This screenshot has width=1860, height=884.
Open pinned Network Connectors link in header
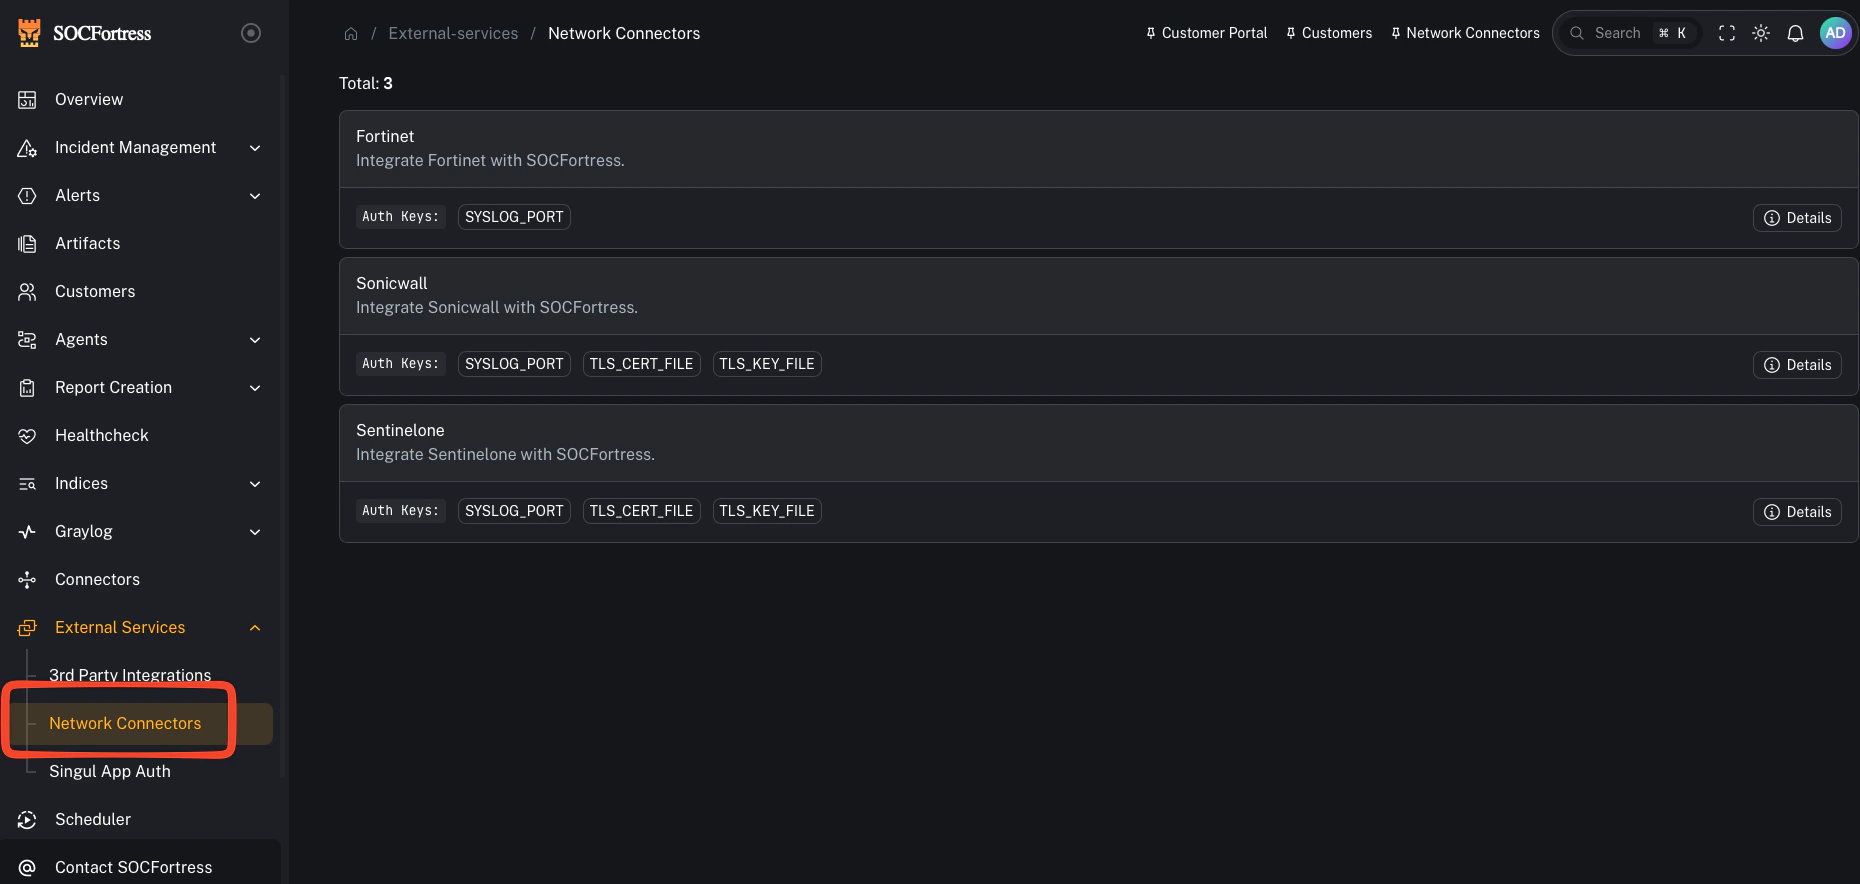1465,33
